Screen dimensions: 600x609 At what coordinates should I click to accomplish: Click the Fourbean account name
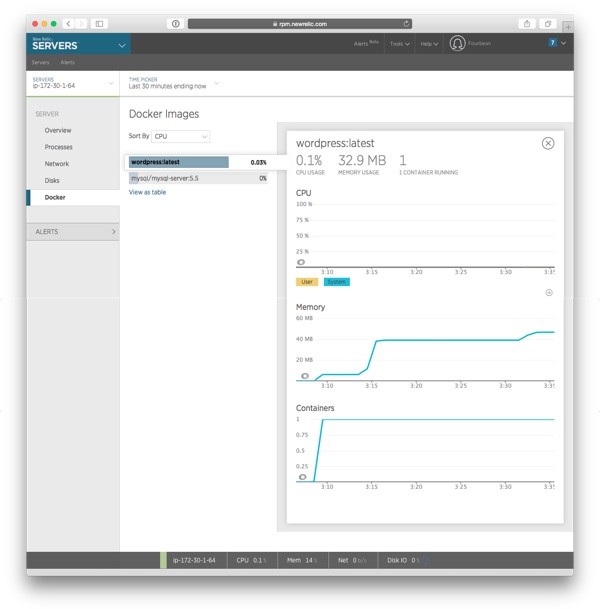[479, 43]
